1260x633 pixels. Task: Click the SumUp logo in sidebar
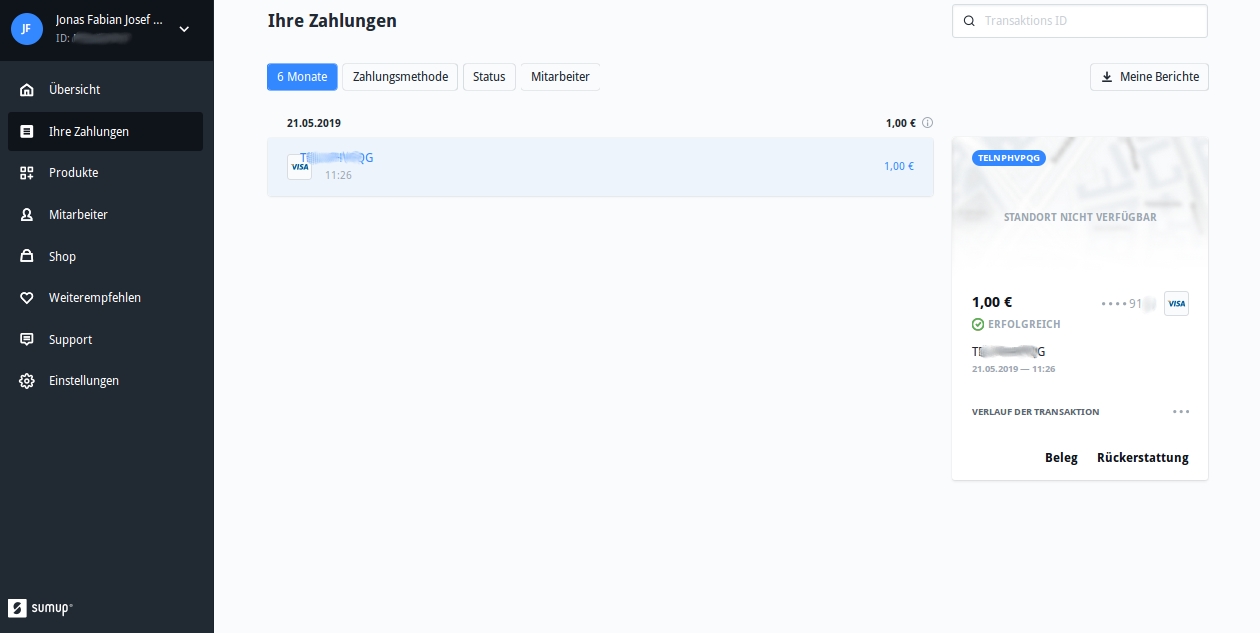pos(40,608)
